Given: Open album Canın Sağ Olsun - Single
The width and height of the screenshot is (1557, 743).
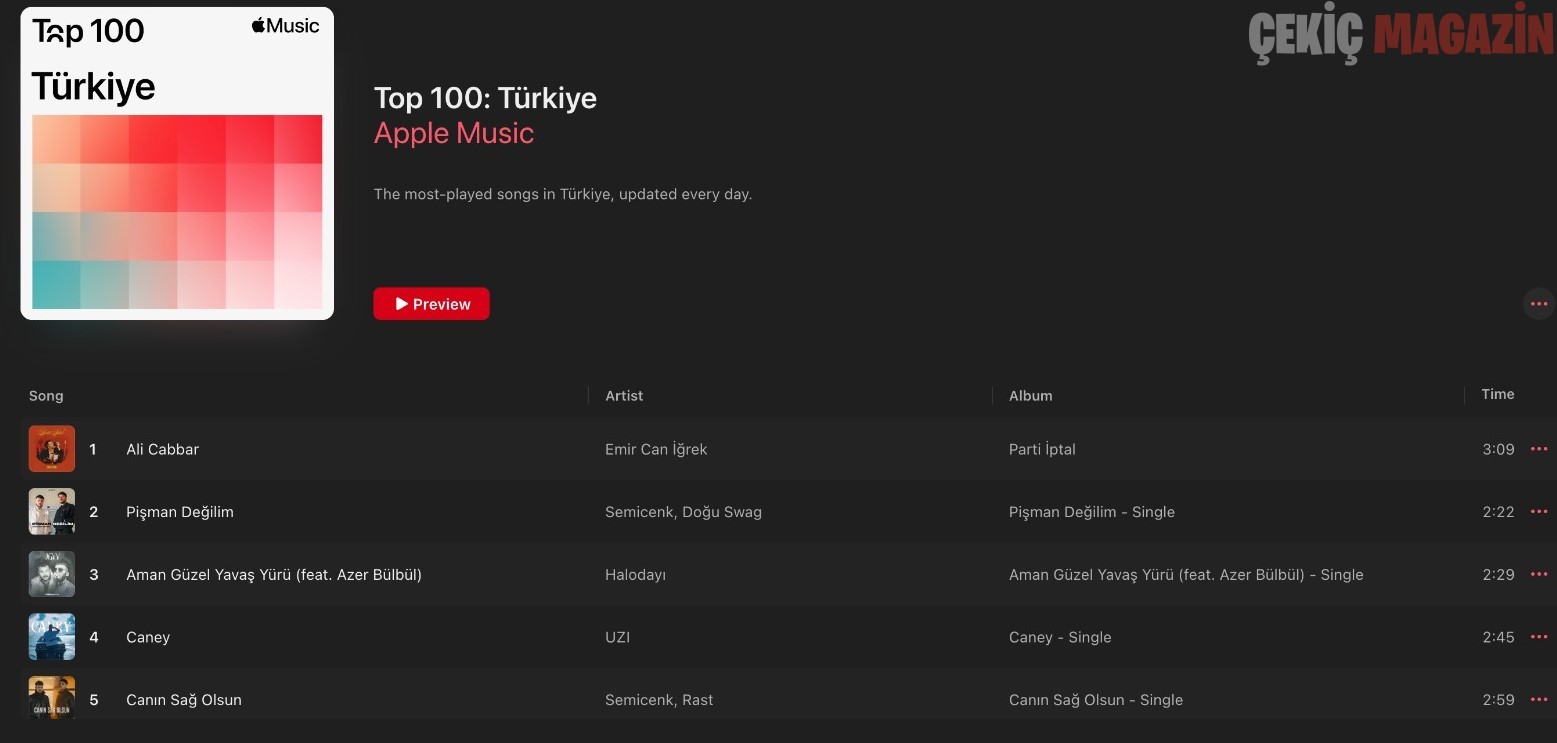Looking at the screenshot, I should [1096, 700].
